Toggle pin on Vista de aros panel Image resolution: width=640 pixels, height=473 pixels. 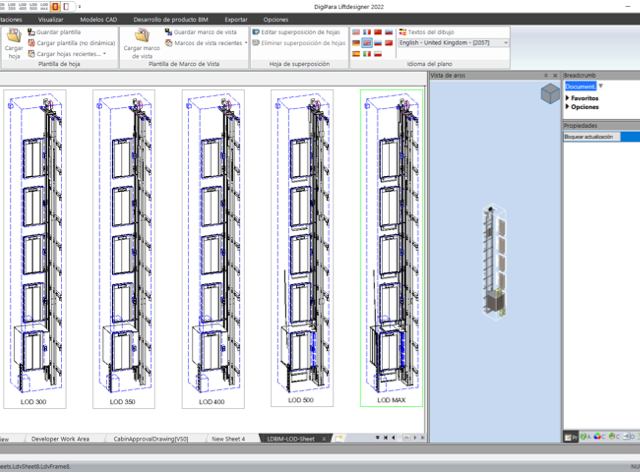click(x=546, y=76)
